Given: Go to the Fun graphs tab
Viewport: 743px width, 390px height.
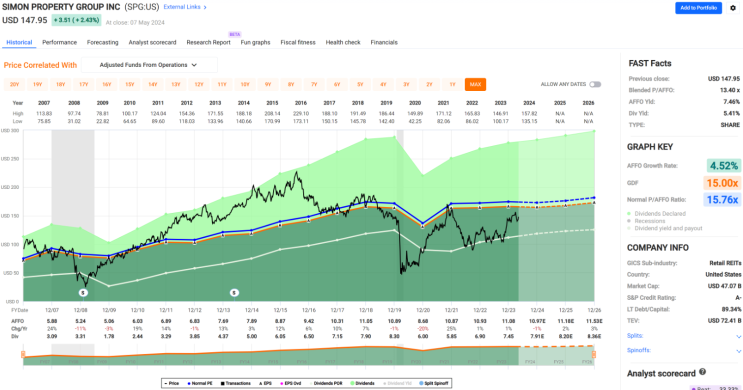Looking at the screenshot, I should pos(255,42).
